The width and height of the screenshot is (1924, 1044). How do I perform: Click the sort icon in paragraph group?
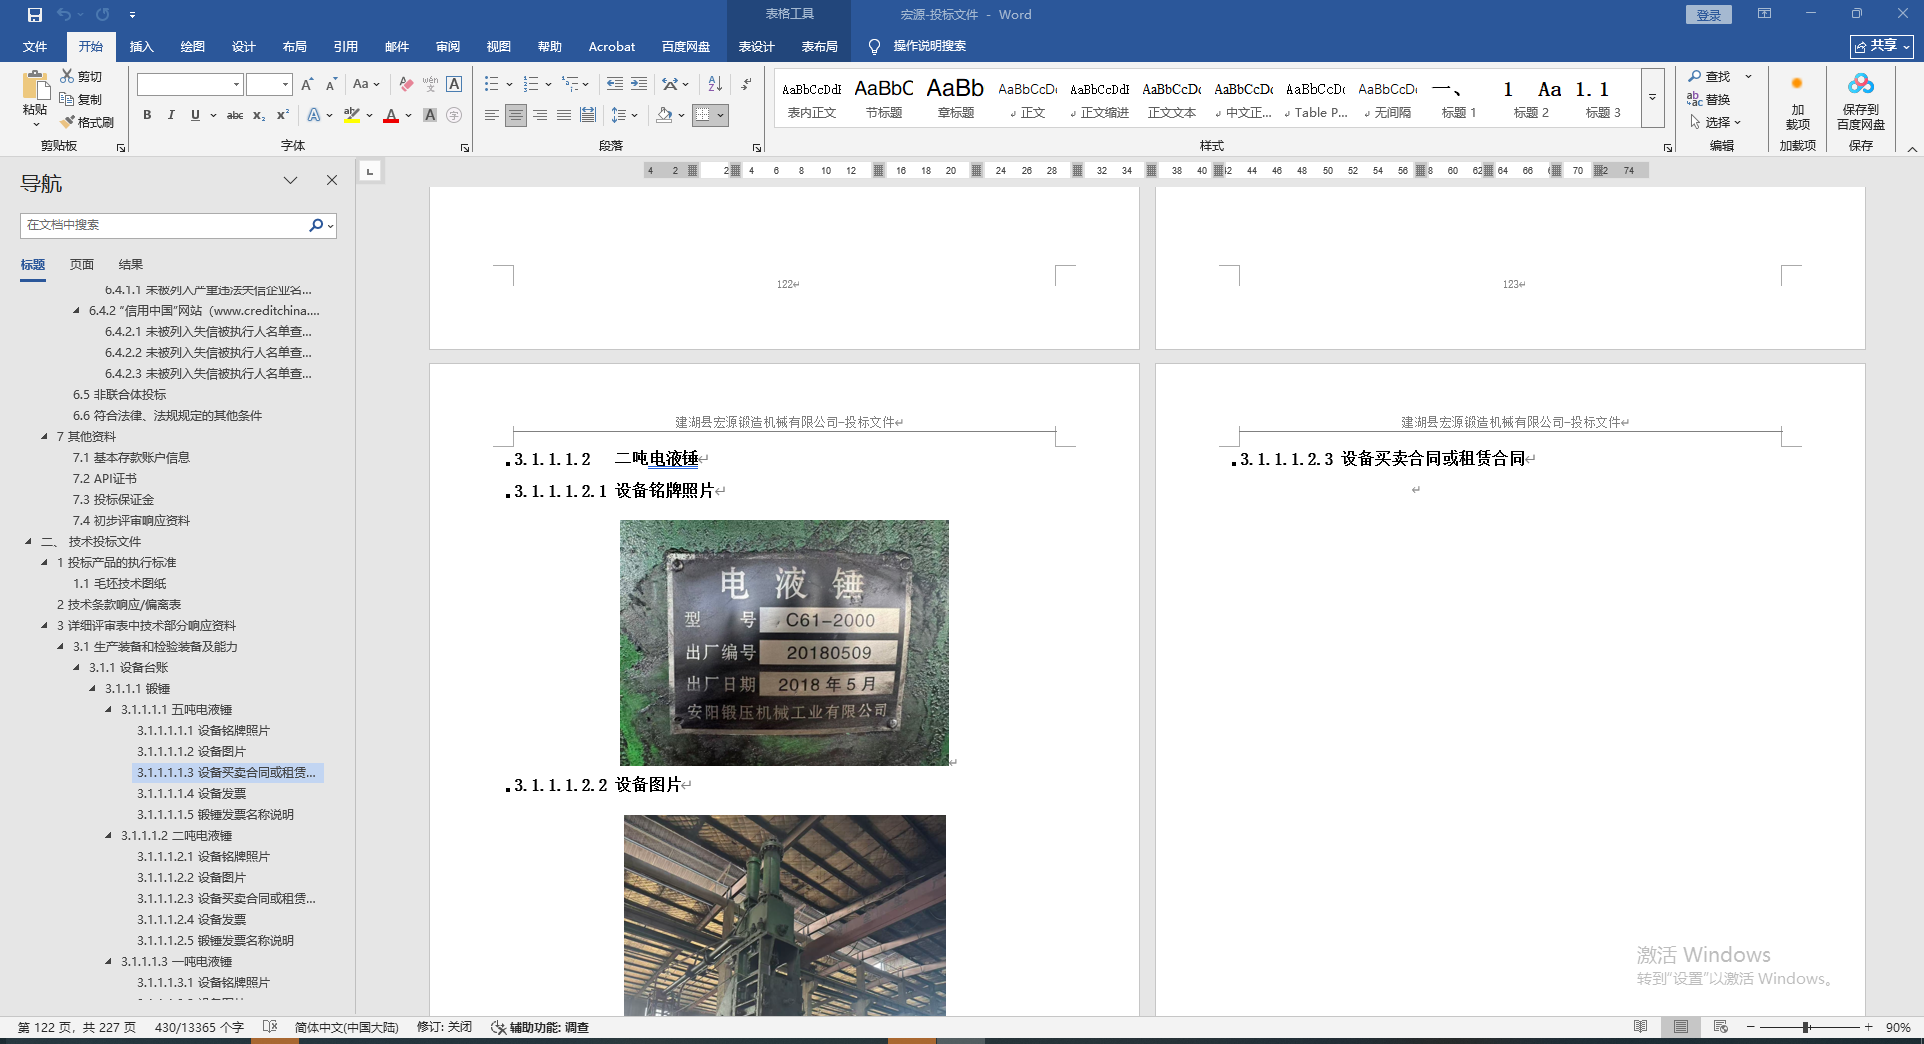[715, 84]
